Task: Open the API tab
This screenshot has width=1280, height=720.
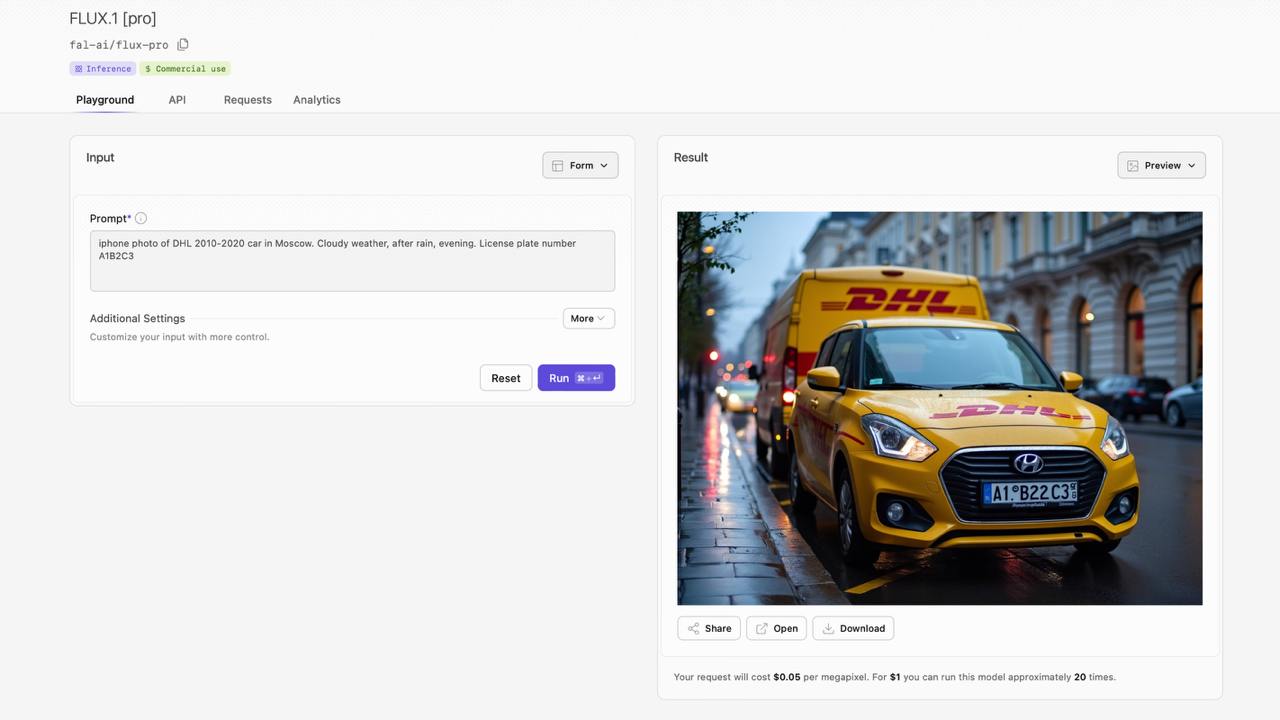Action: [x=177, y=100]
